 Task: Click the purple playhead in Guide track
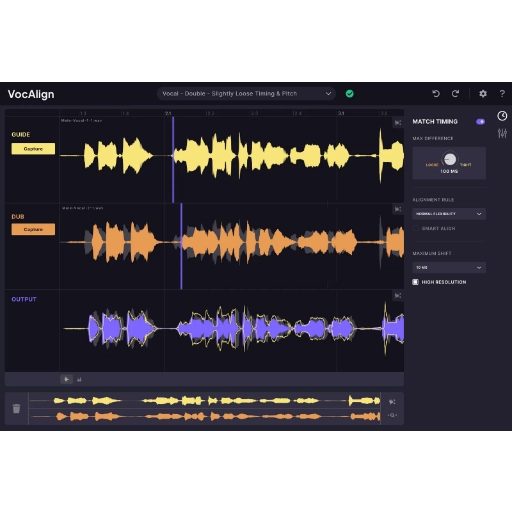click(173, 159)
